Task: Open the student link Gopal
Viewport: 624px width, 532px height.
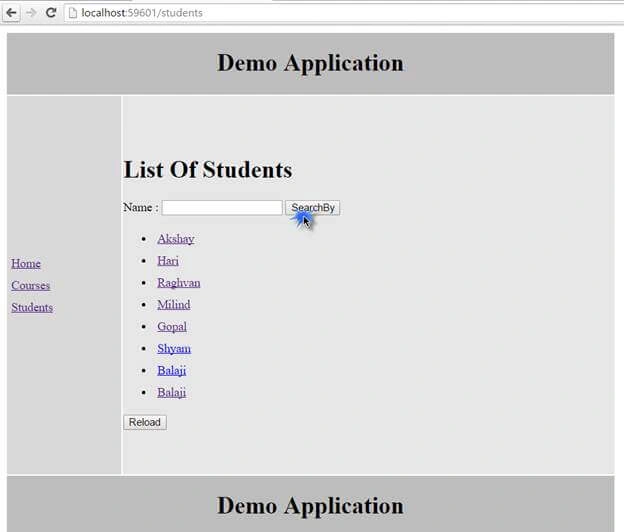Action: click(172, 327)
